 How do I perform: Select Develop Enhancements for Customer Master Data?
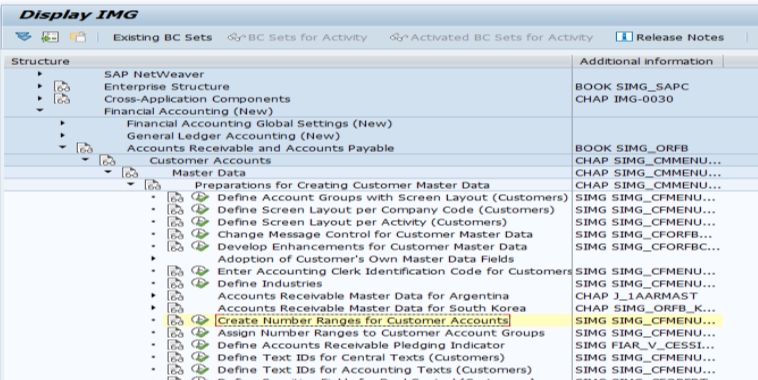pos(372,247)
